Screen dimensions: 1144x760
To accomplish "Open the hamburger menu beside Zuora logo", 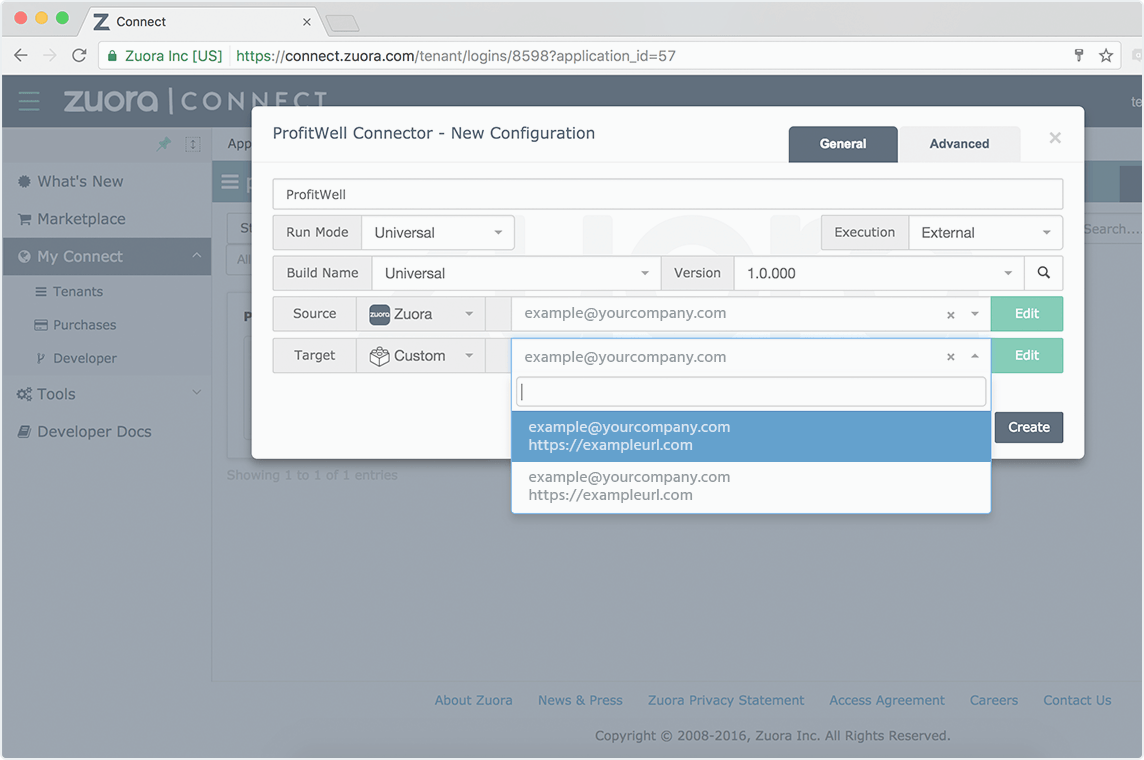I will click(29, 101).
